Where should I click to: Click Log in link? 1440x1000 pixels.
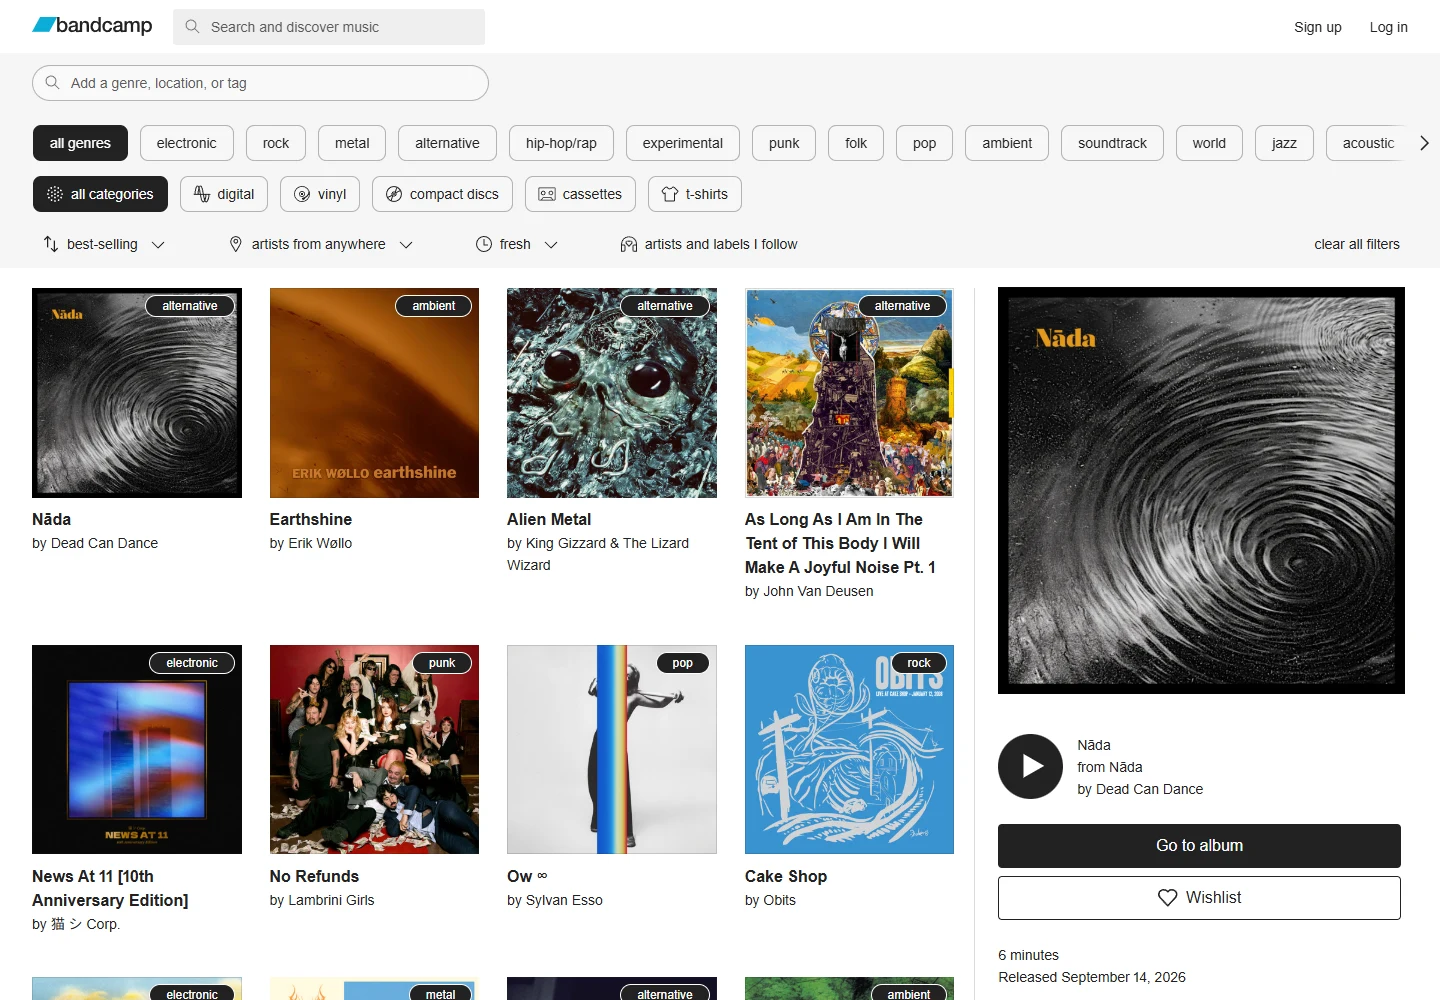pos(1388,27)
